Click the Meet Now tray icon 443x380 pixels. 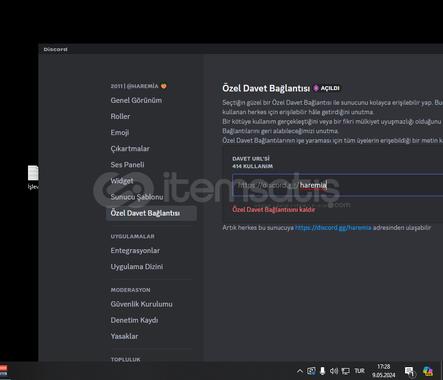(x=311, y=371)
